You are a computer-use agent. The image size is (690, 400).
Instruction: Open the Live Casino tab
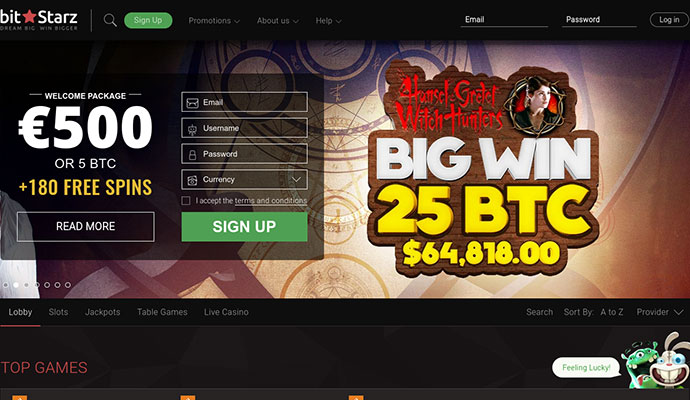226,312
